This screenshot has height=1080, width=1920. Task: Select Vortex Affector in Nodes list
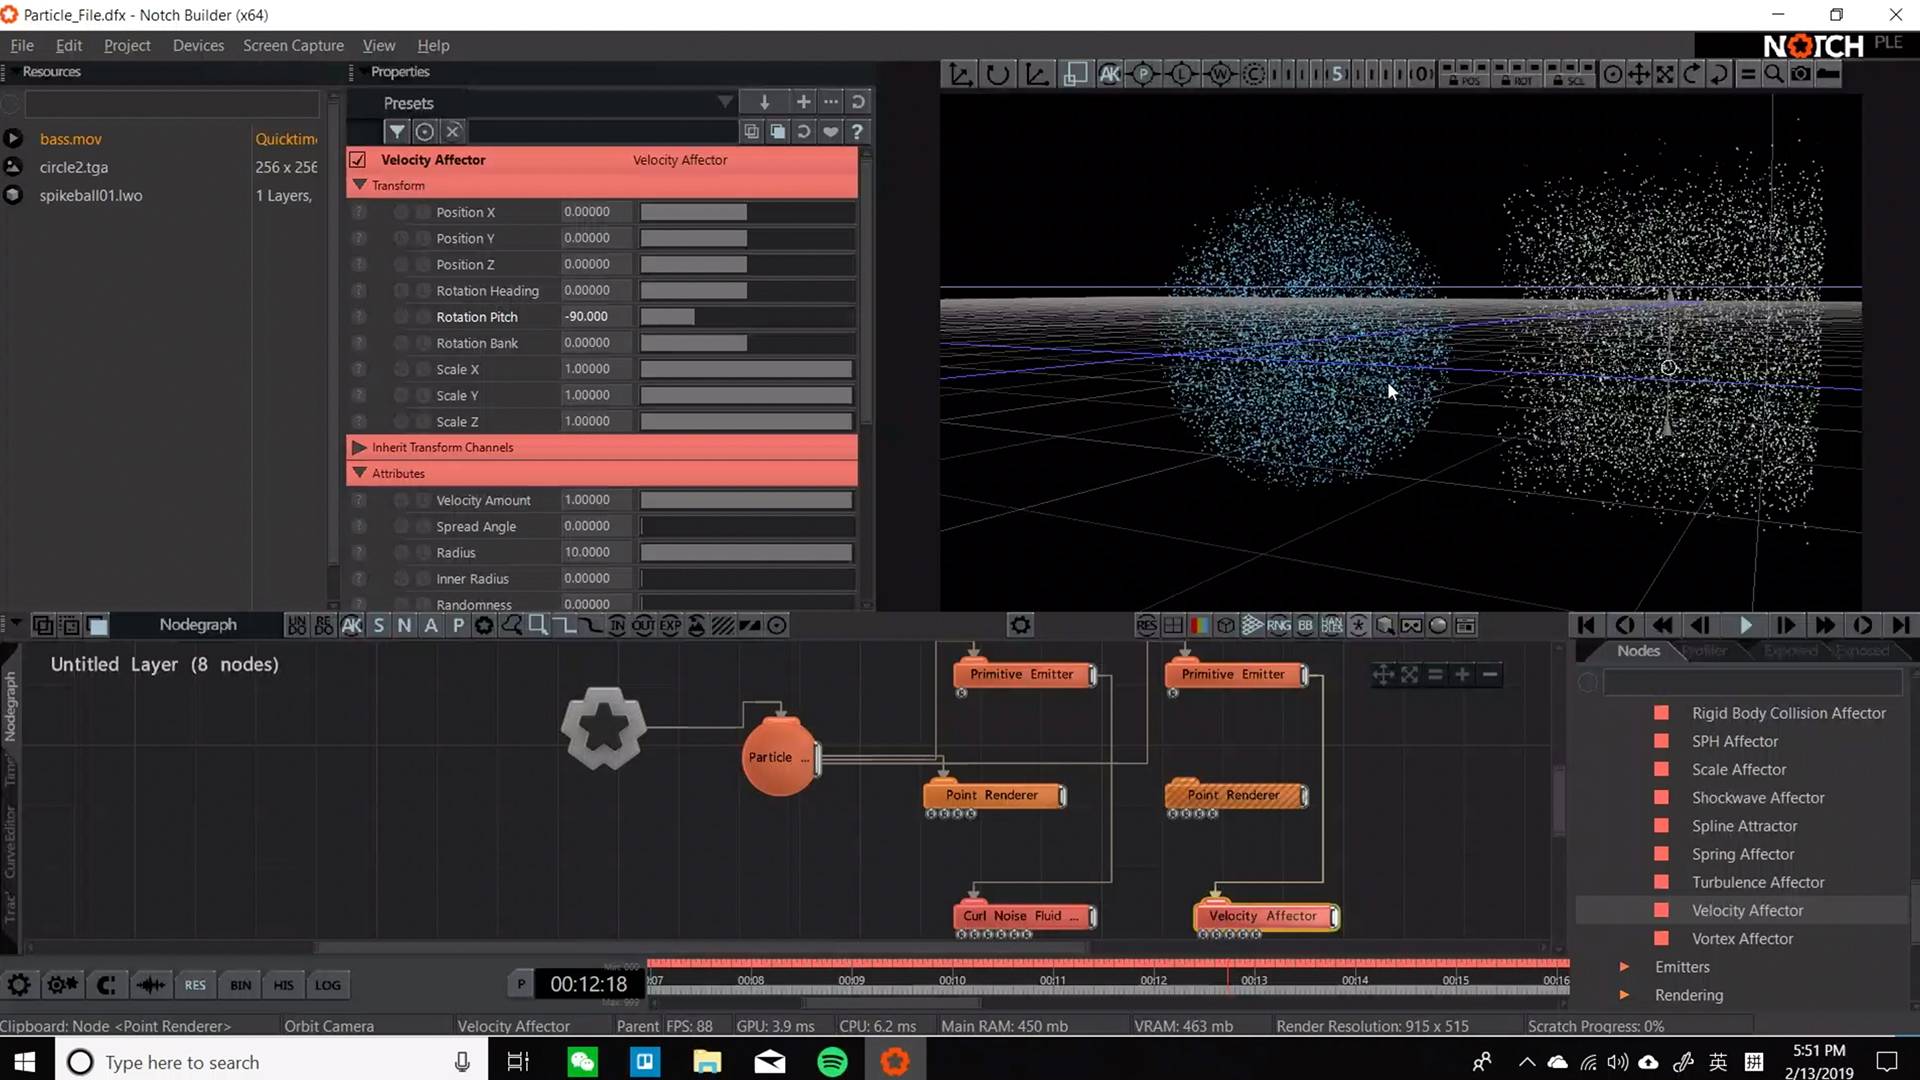click(x=1742, y=939)
